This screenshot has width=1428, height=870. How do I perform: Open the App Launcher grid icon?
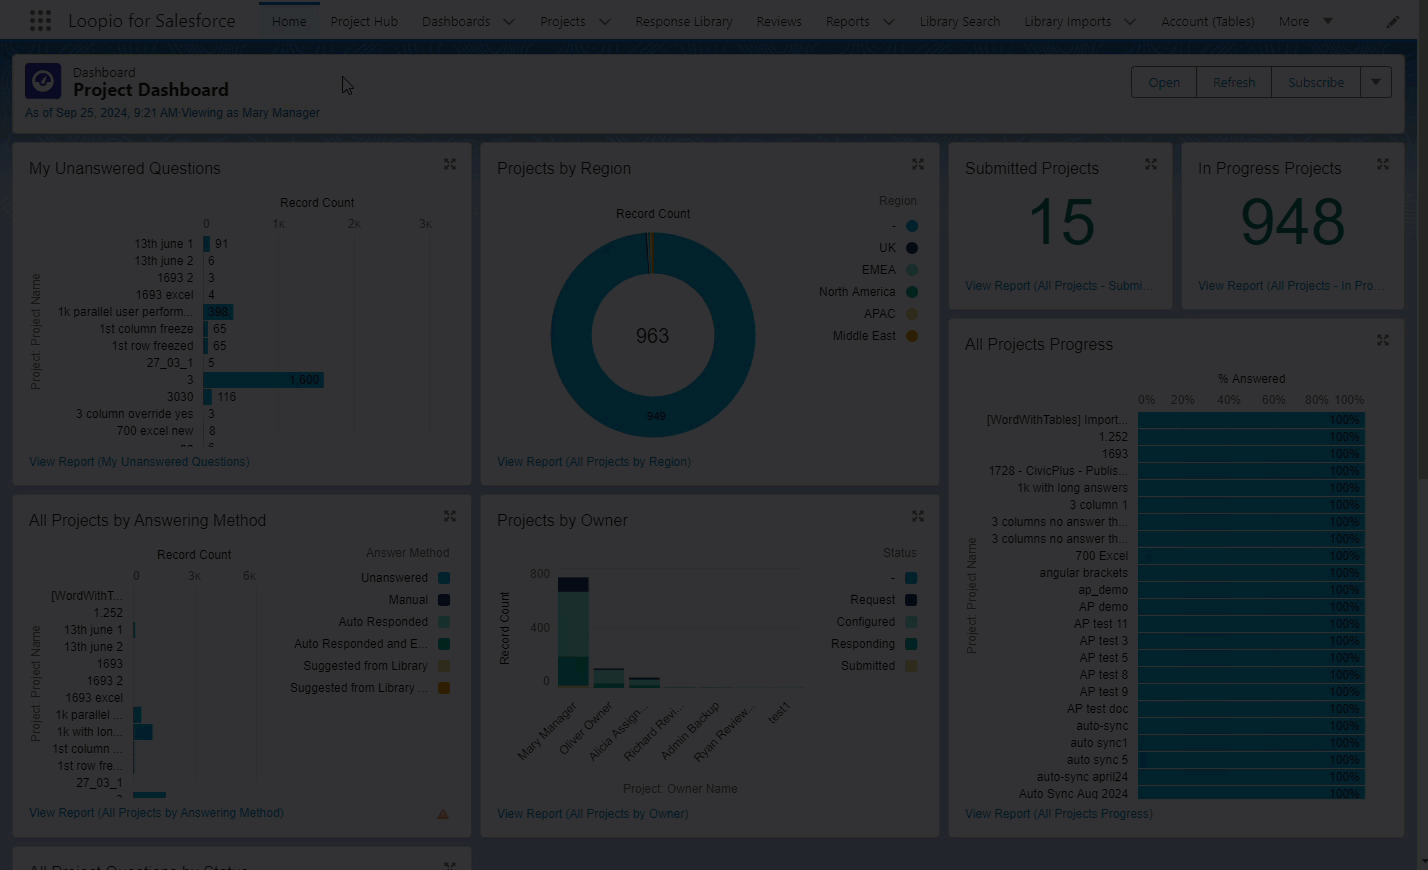pyautogui.click(x=40, y=21)
